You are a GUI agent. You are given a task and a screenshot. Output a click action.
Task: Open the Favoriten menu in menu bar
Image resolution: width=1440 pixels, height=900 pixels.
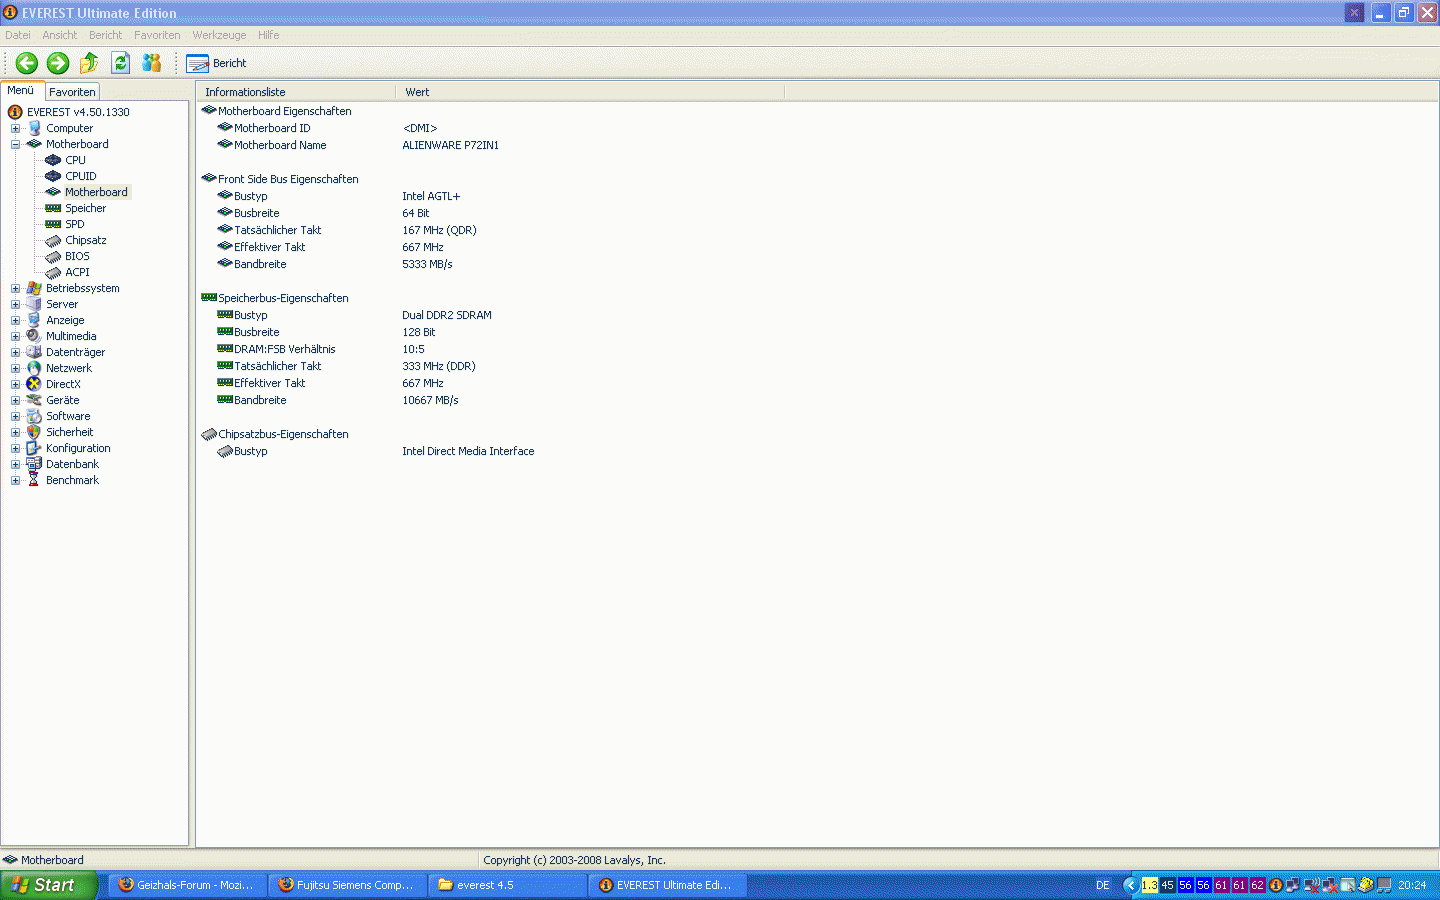157,35
